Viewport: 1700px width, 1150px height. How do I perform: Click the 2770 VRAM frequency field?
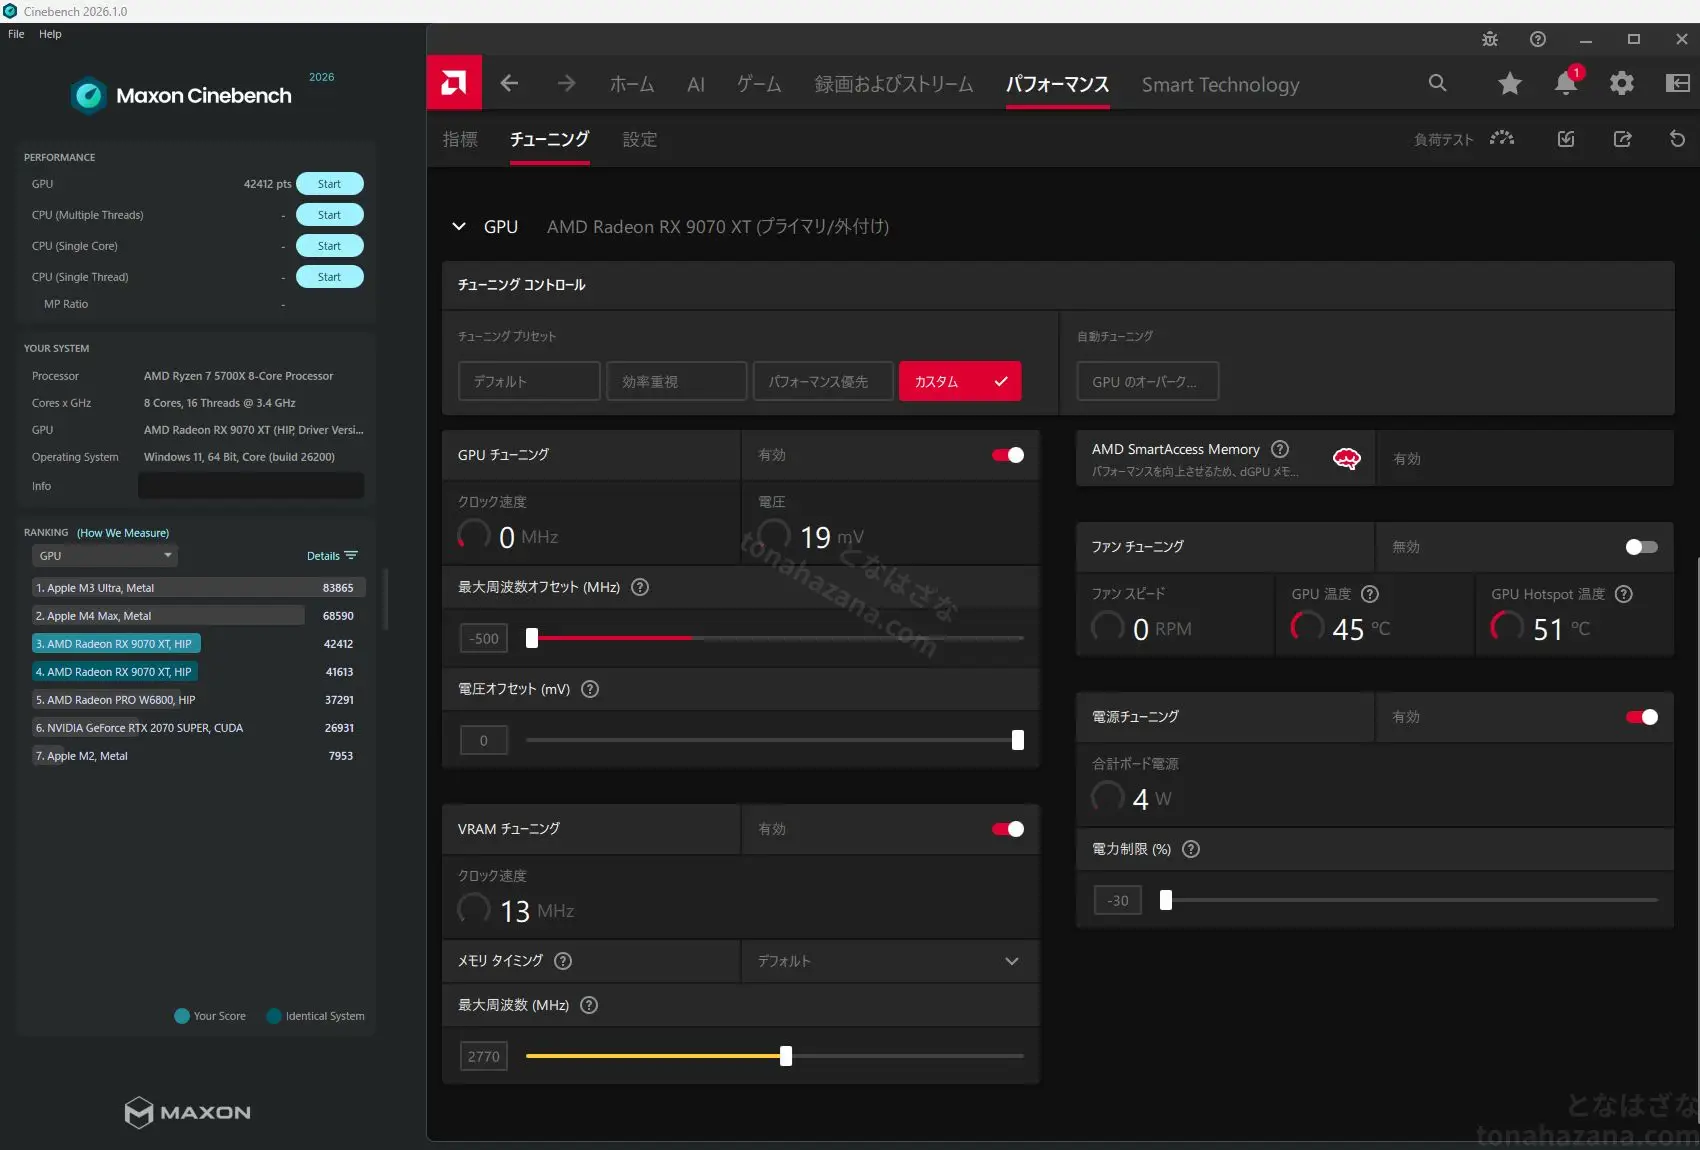[x=484, y=1056]
